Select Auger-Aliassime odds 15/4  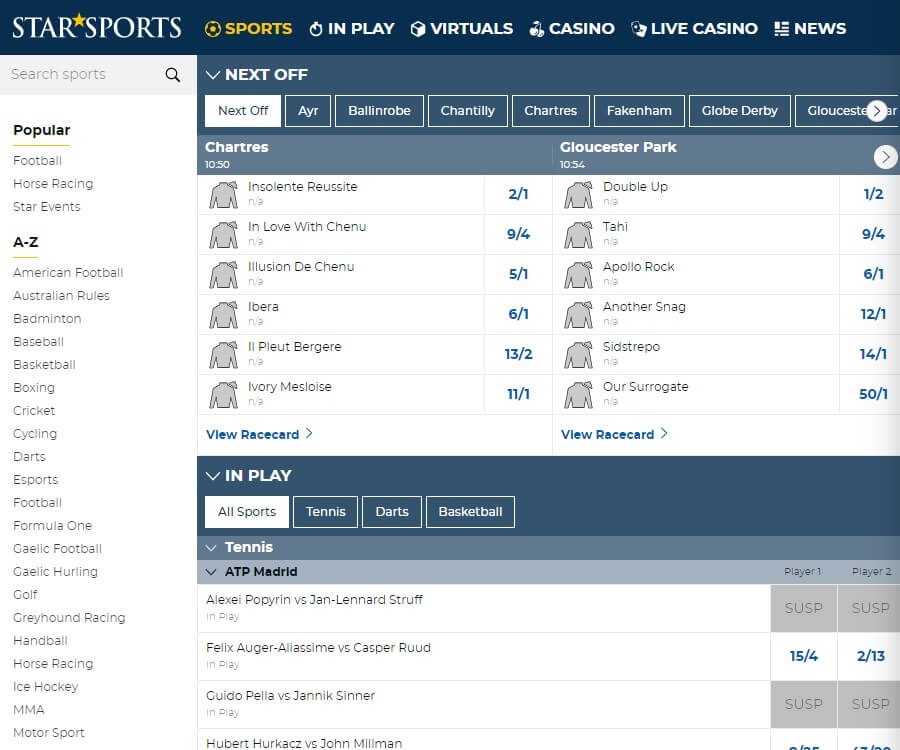[804, 656]
